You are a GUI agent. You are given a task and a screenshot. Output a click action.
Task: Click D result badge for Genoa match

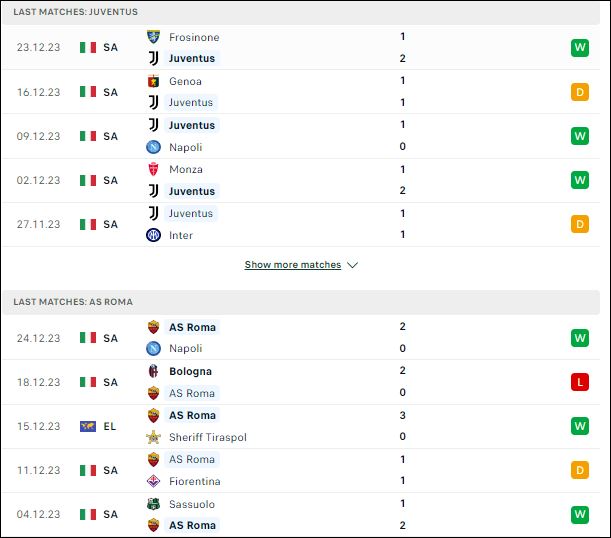coord(580,92)
